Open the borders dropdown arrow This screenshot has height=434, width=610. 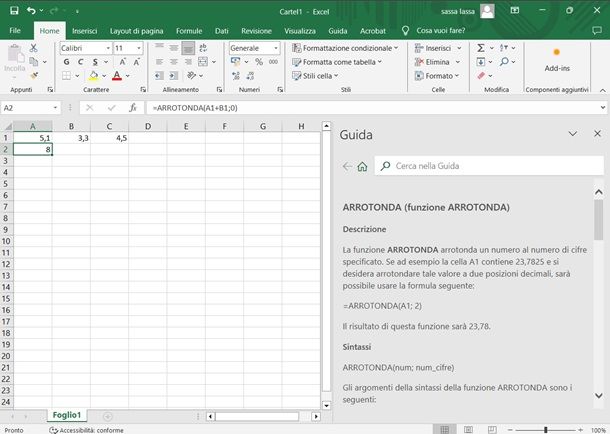pos(77,75)
